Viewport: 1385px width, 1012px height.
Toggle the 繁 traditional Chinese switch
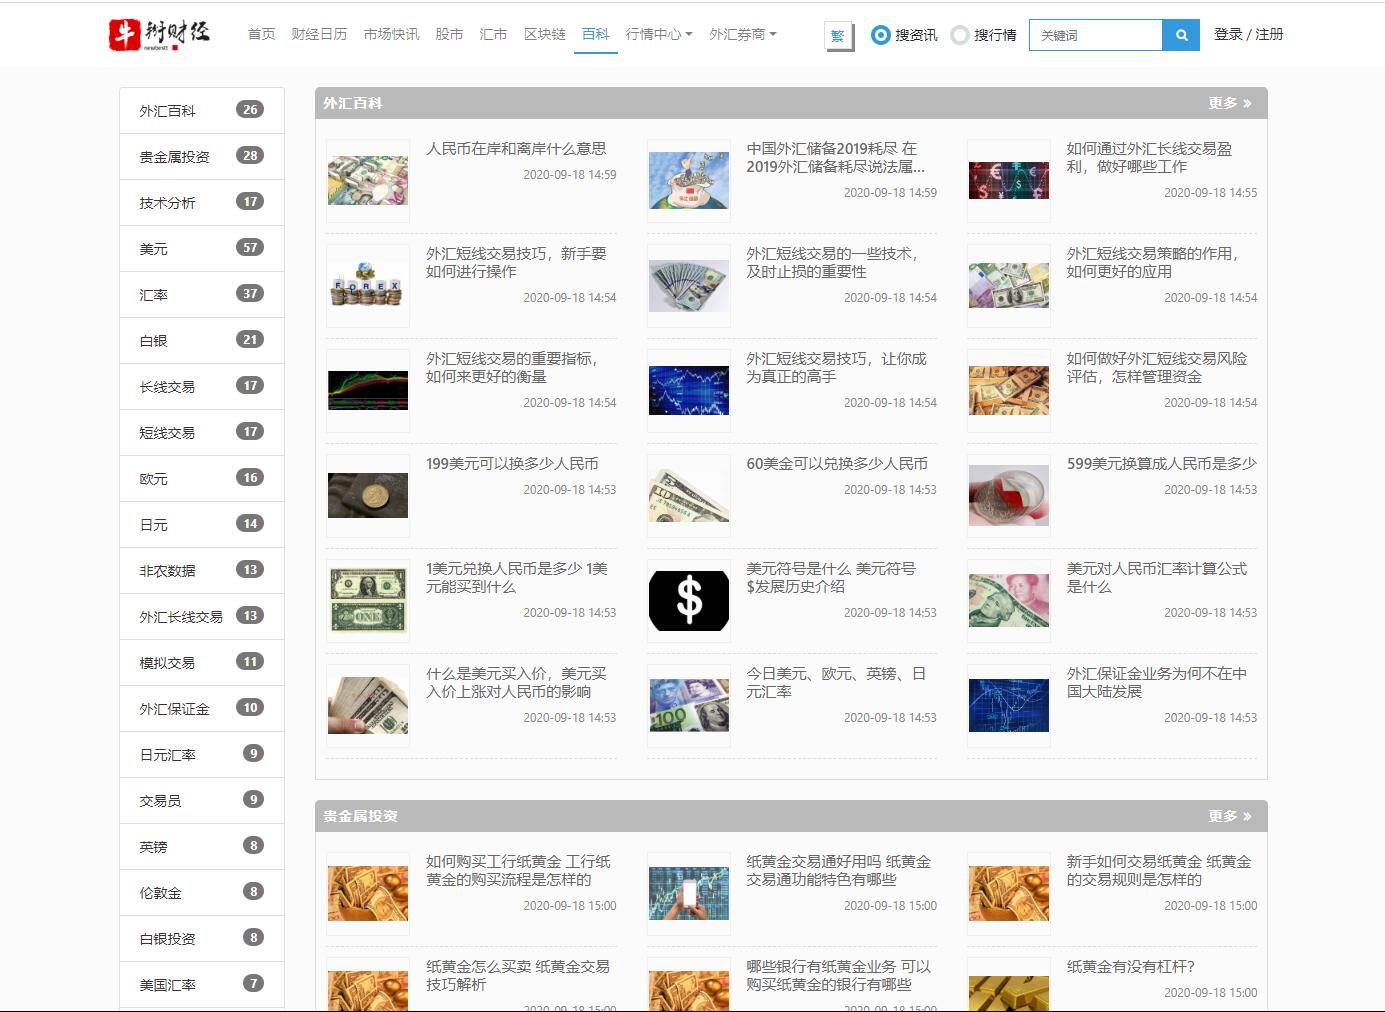(x=838, y=34)
